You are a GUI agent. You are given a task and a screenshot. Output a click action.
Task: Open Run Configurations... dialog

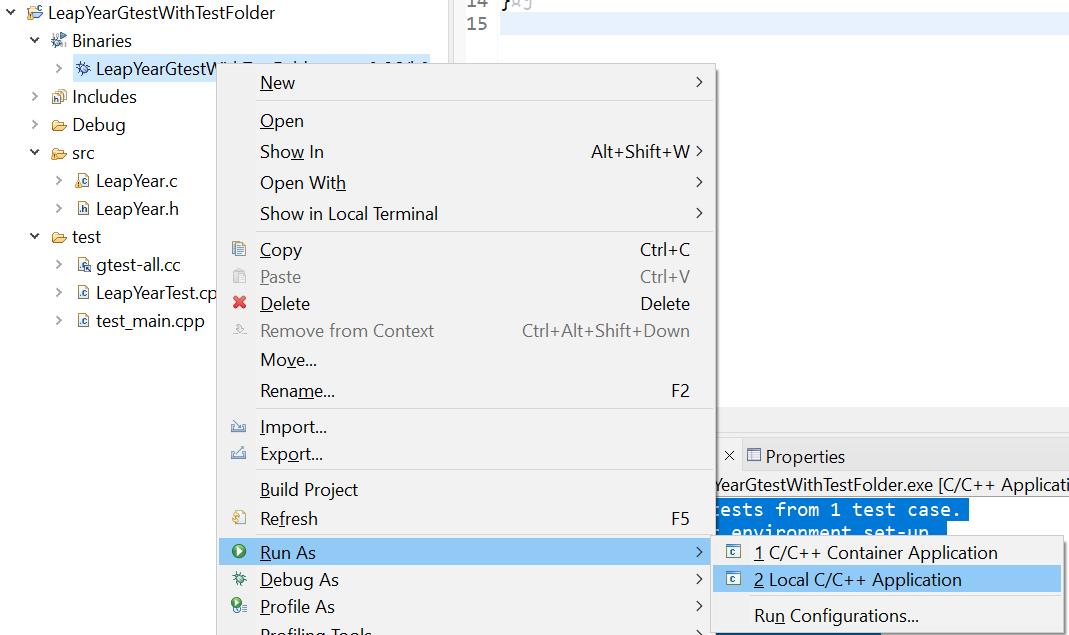pos(887,616)
